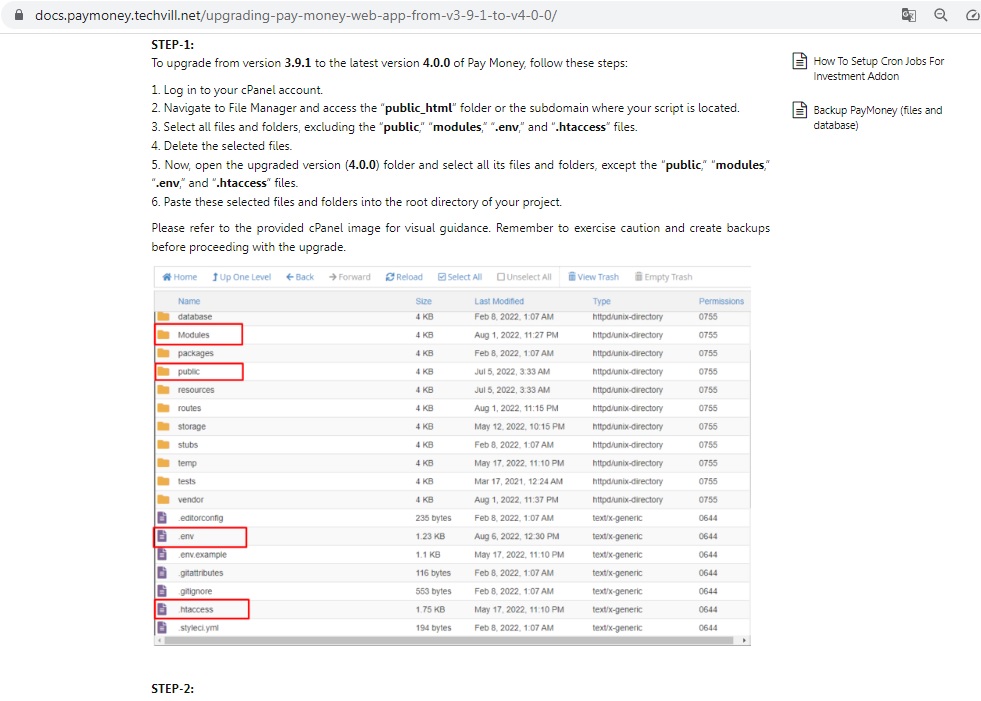Click Forward in the file manager toolbar
Image resolution: width=981 pixels, height=701 pixels.
coord(350,277)
